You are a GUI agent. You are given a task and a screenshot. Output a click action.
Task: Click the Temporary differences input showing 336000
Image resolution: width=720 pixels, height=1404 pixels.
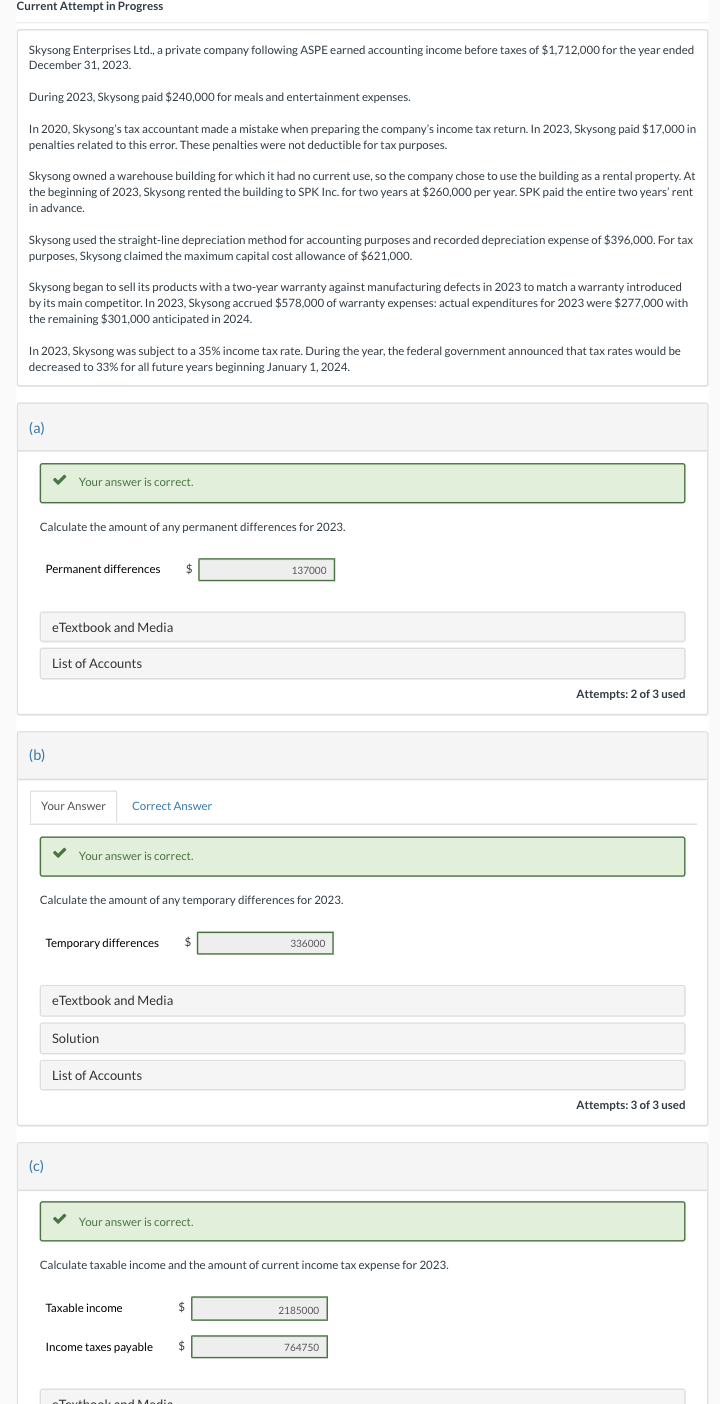point(265,942)
